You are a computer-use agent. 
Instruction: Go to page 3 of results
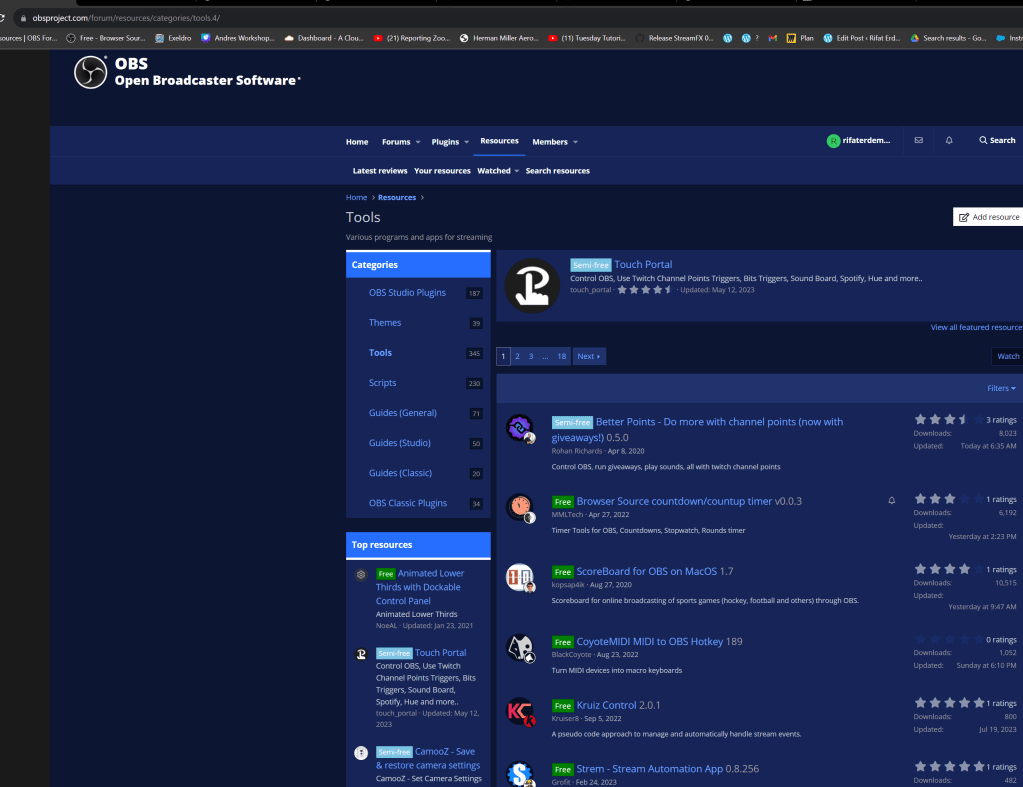click(531, 356)
